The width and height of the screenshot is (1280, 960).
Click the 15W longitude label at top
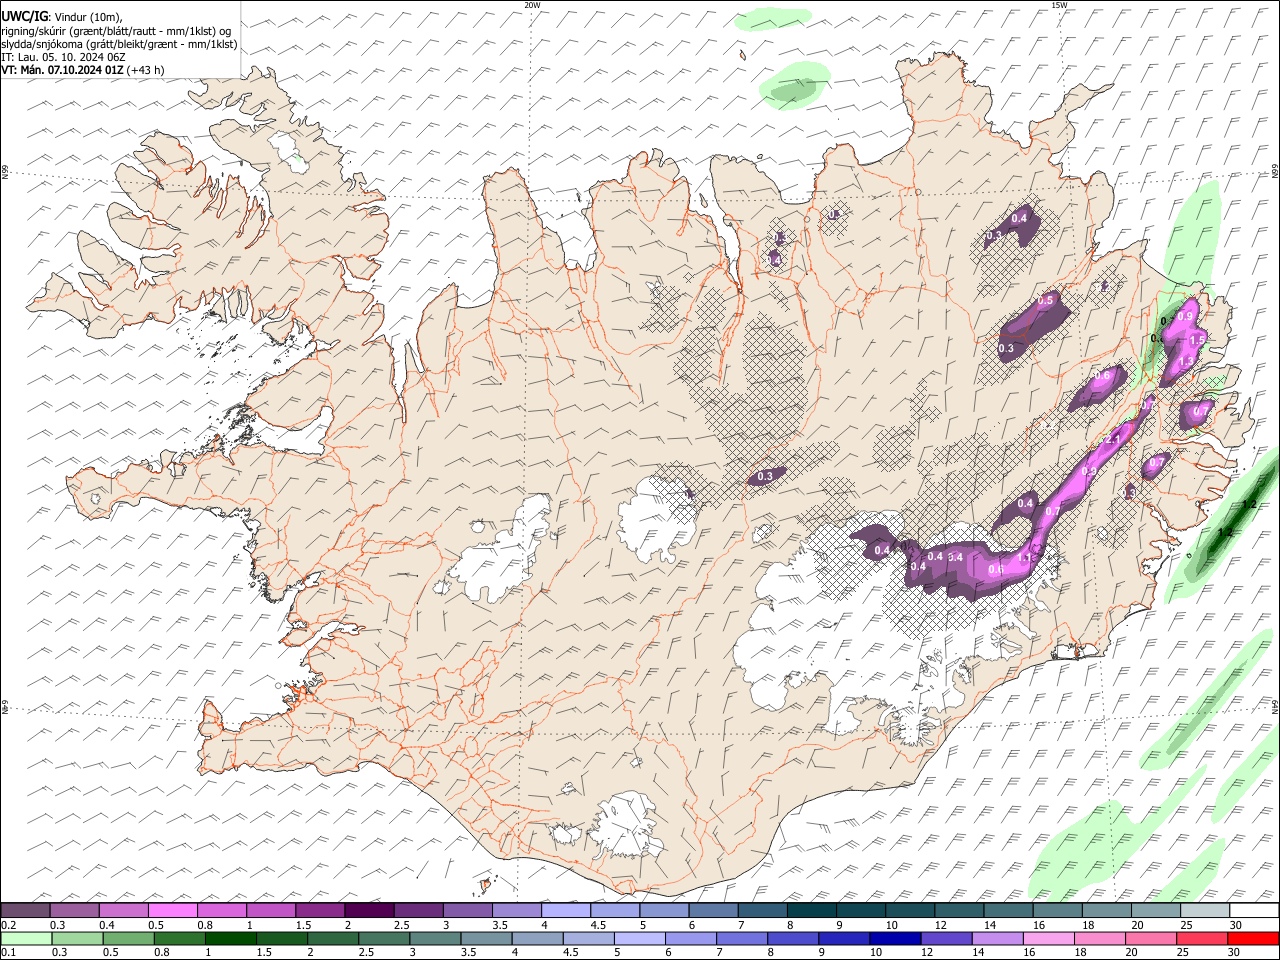click(1059, 5)
